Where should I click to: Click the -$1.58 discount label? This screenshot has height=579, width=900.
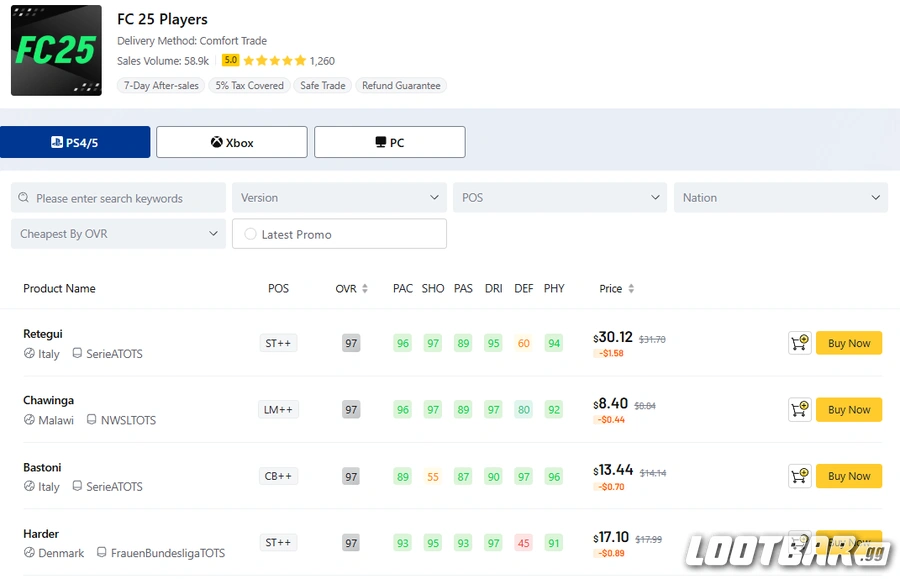(x=611, y=353)
